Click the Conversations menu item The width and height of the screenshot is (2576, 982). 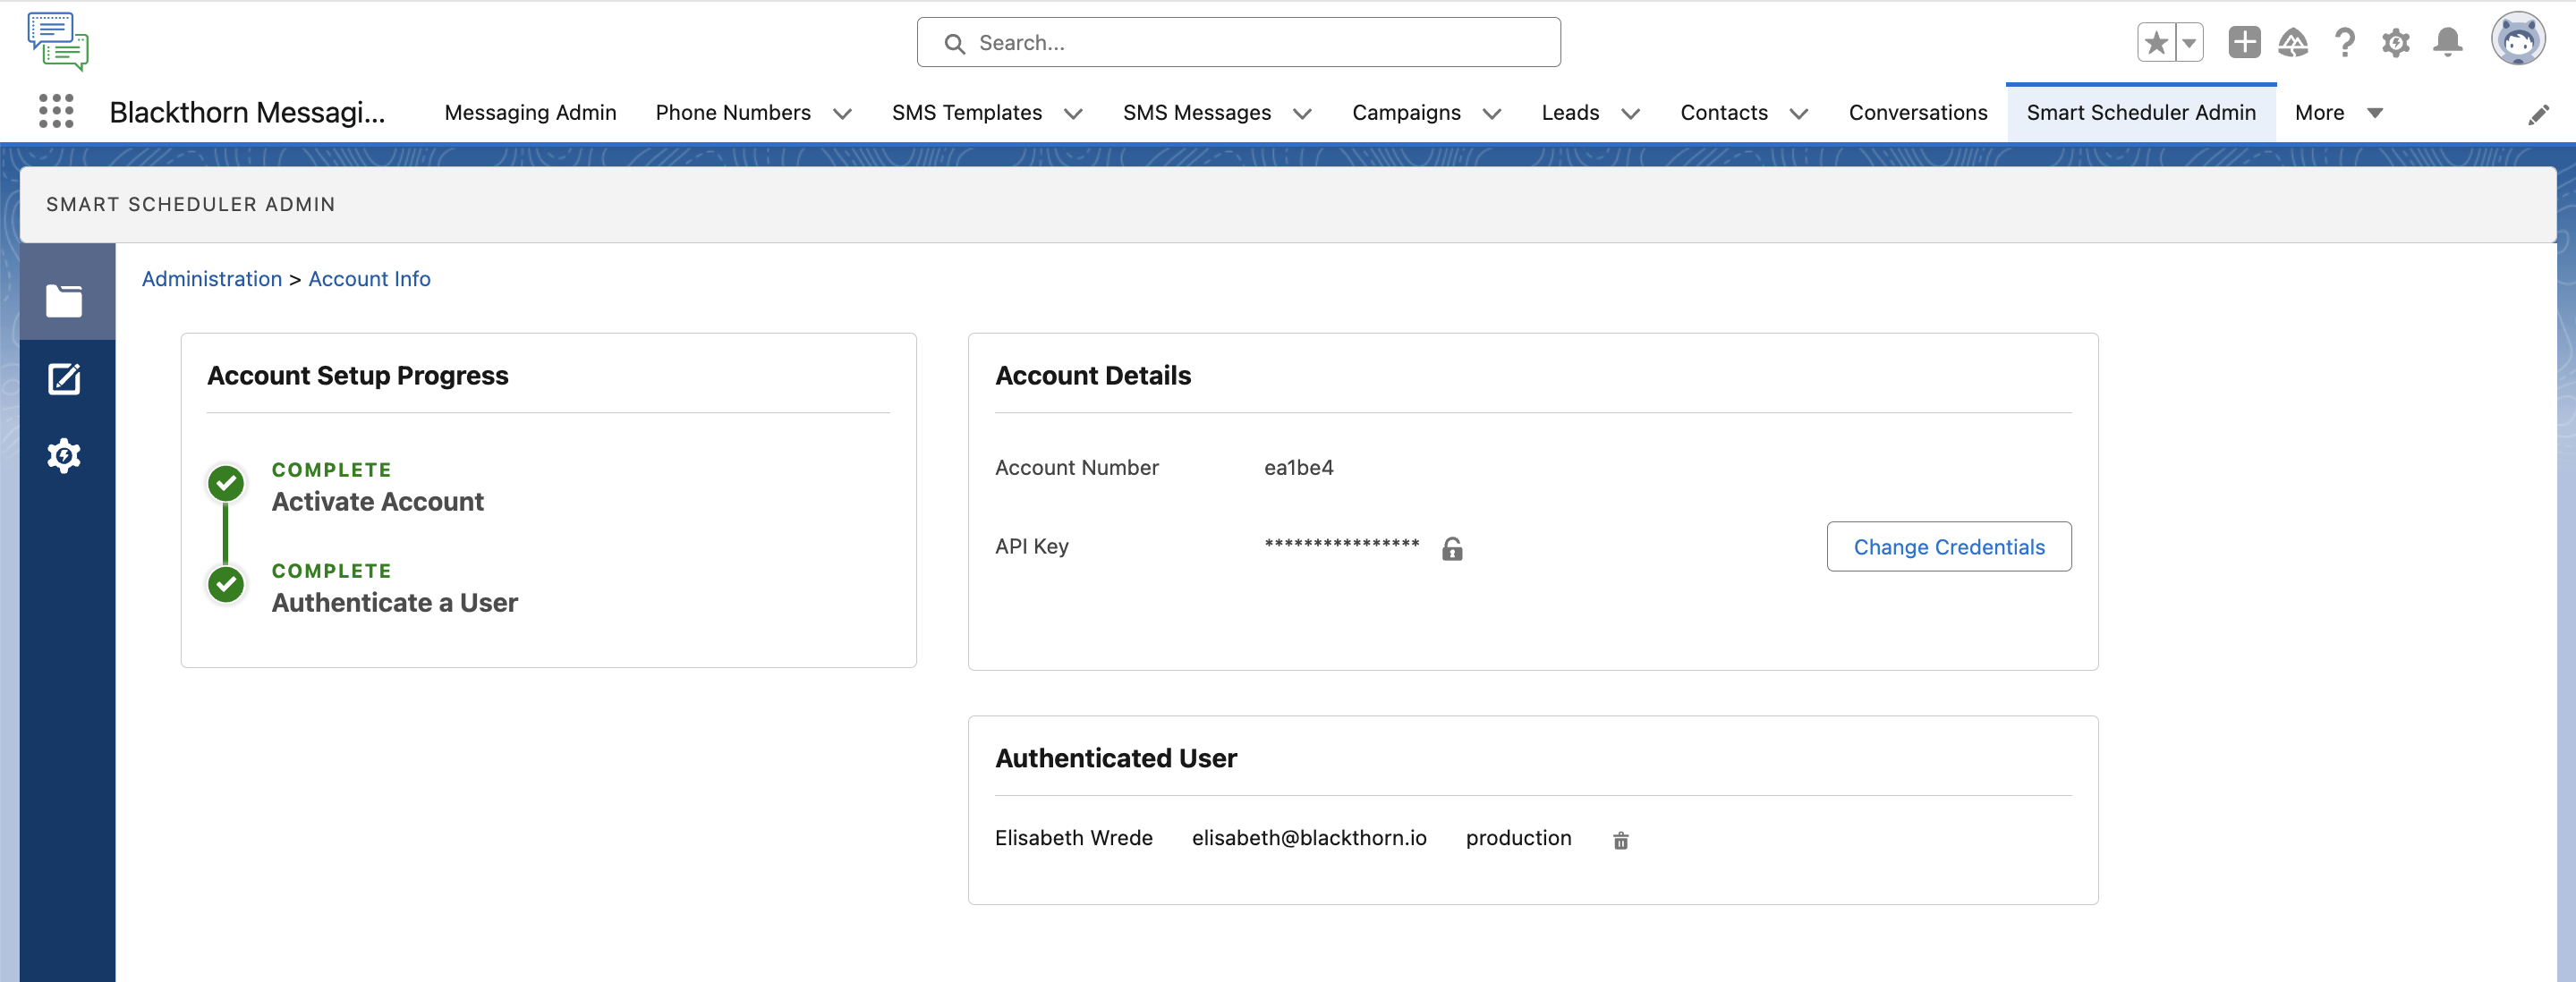1917,112
